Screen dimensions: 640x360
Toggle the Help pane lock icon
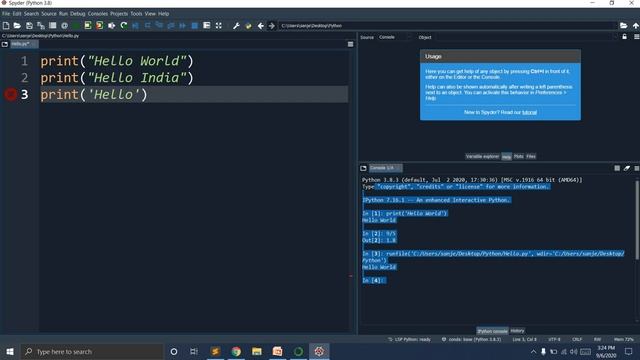click(x=624, y=37)
